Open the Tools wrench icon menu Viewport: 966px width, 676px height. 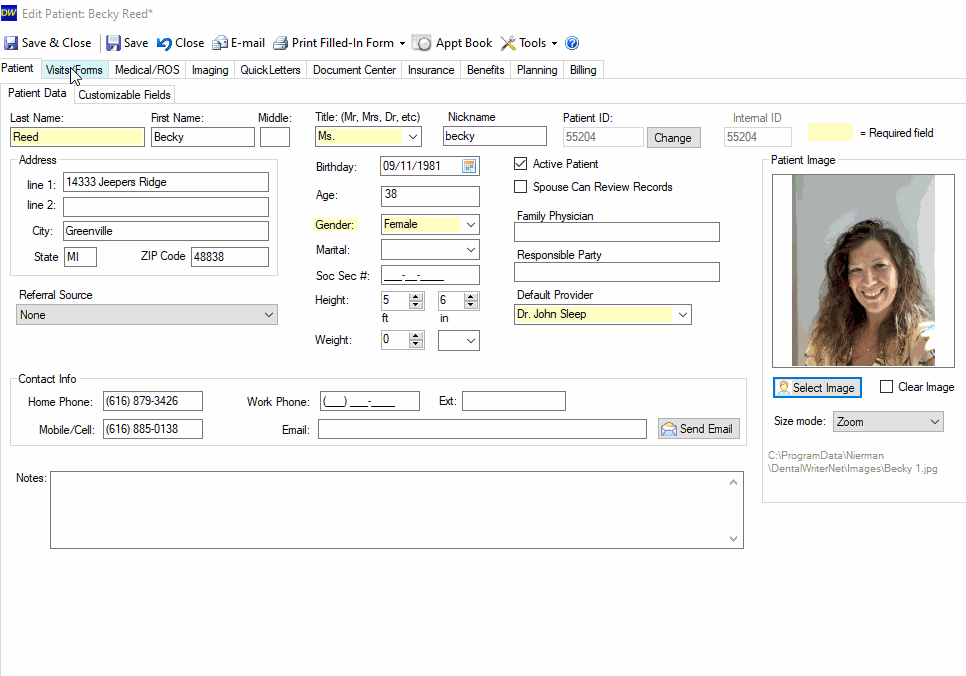pyautogui.click(x=508, y=43)
